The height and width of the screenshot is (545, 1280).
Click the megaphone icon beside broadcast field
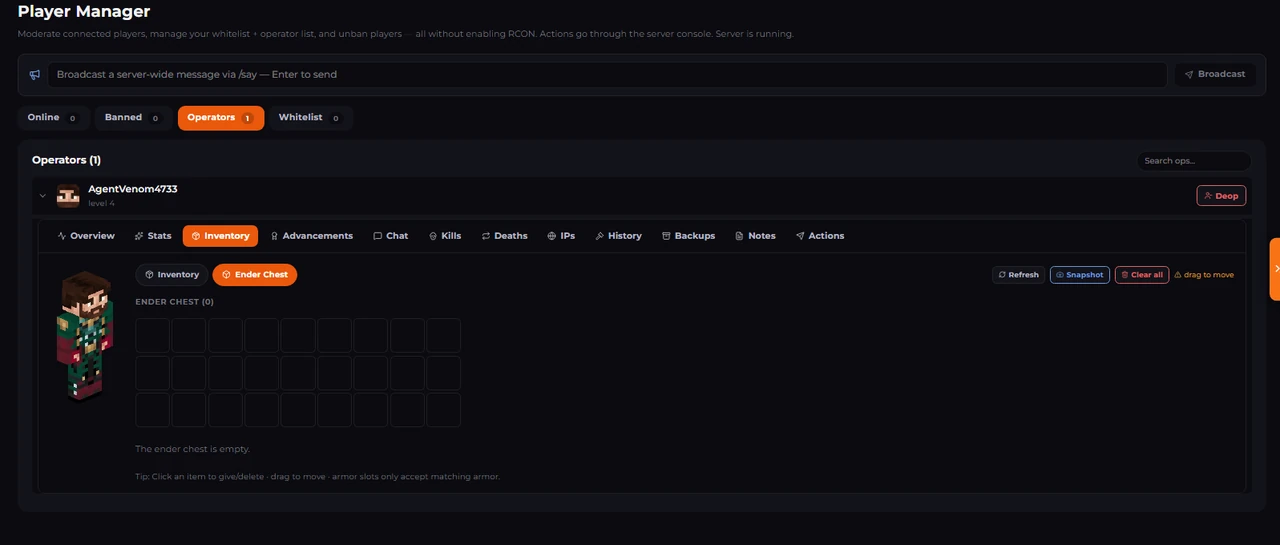click(x=35, y=75)
